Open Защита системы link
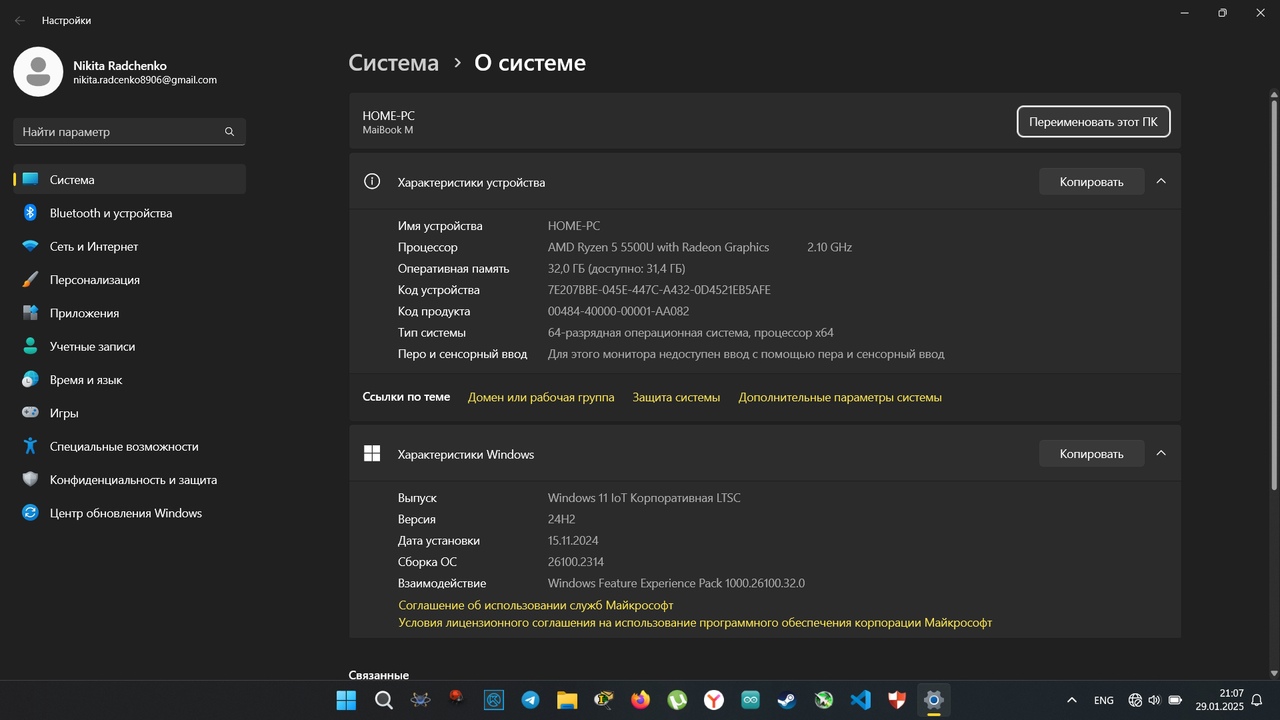Screen dimensions: 1280x720 (676, 397)
